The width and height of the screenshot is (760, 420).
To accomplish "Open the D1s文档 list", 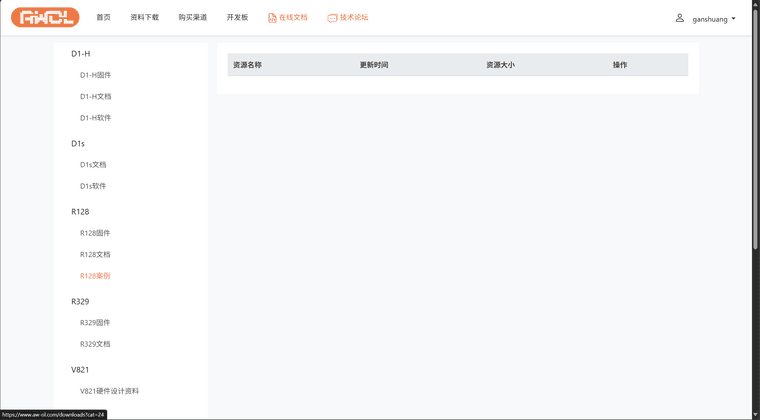I will (93, 165).
